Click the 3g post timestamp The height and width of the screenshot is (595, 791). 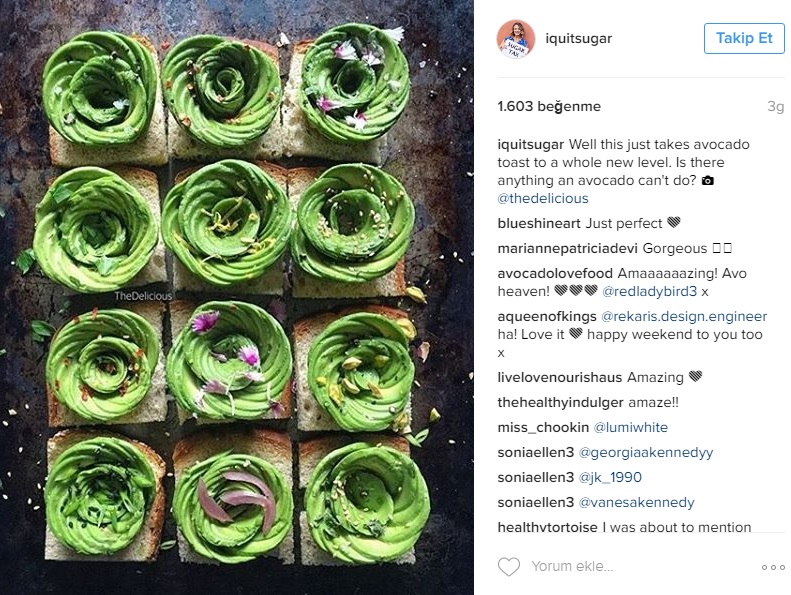pyautogui.click(x=775, y=106)
